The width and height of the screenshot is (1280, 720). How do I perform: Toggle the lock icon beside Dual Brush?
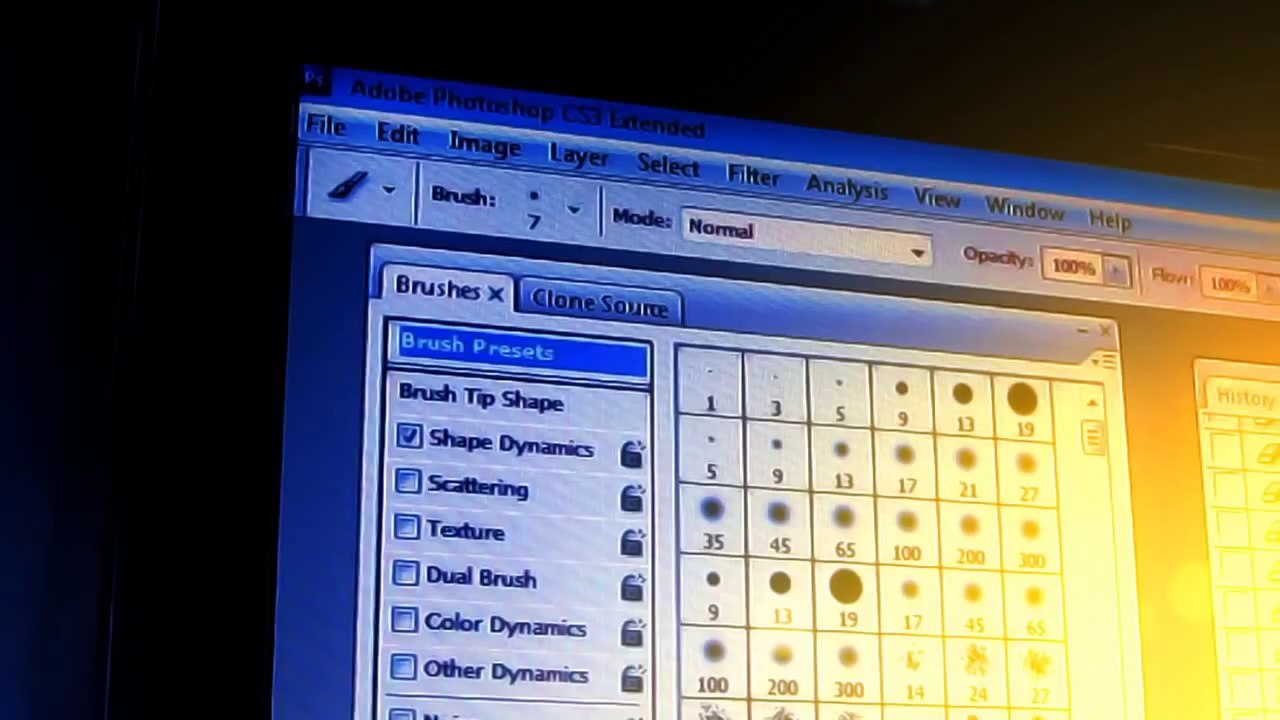632,587
